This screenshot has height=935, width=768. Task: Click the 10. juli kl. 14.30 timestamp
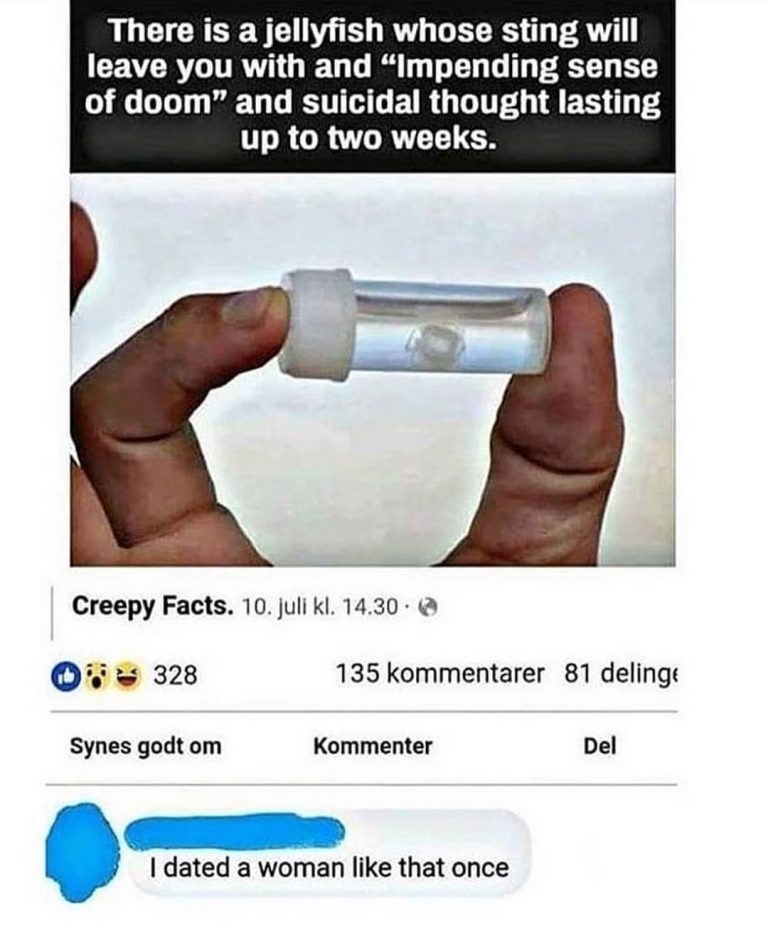point(320,608)
